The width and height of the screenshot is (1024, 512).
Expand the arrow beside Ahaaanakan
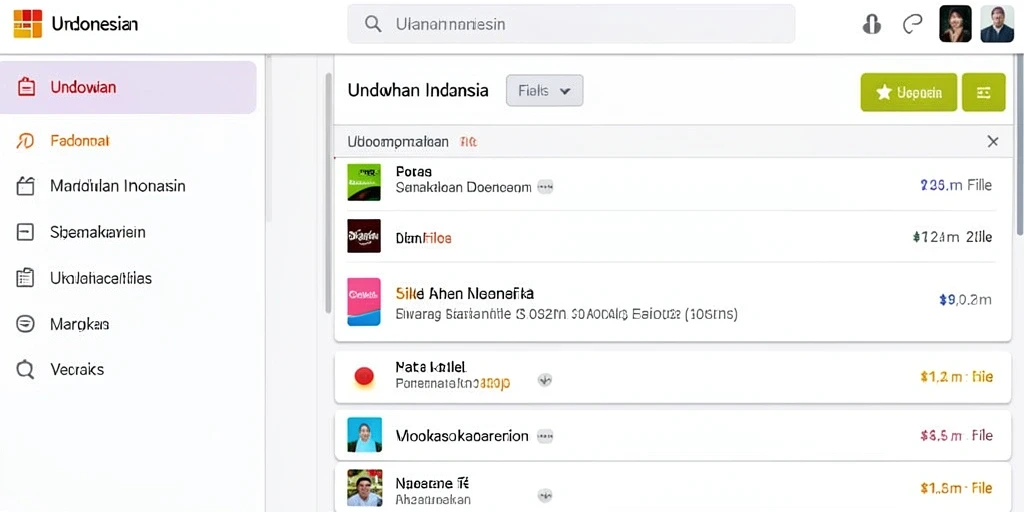click(545, 495)
